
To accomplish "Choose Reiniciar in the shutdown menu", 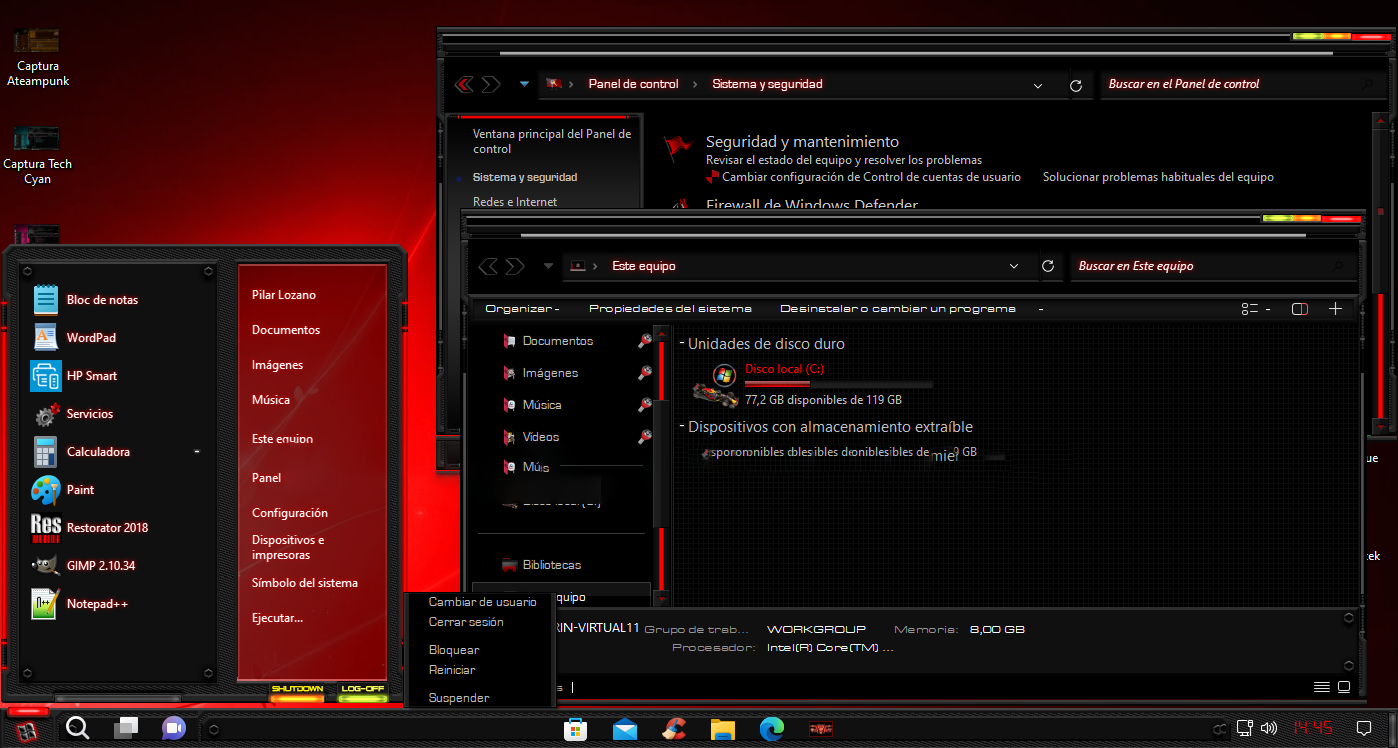I will 450,670.
